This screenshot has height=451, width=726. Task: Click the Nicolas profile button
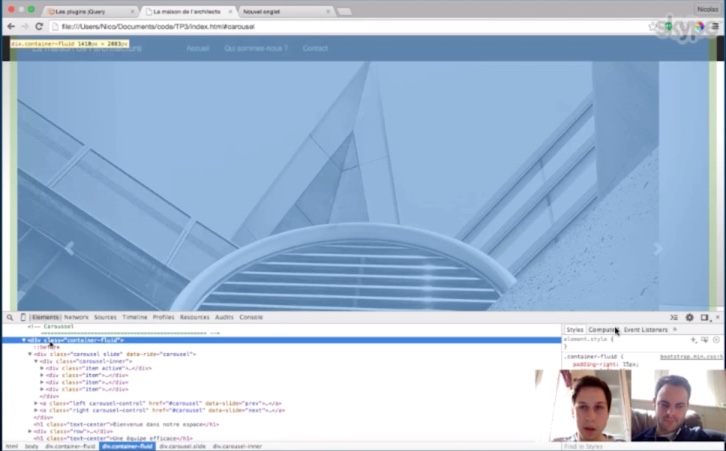[x=707, y=9]
